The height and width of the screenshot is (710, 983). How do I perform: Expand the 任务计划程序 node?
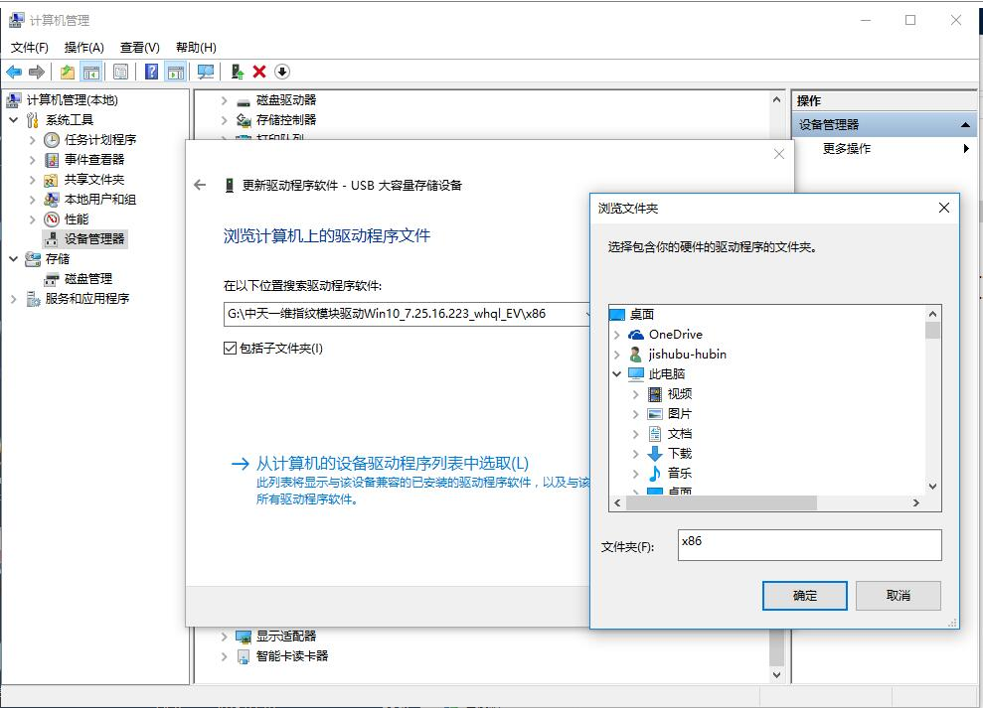pos(33,140)
